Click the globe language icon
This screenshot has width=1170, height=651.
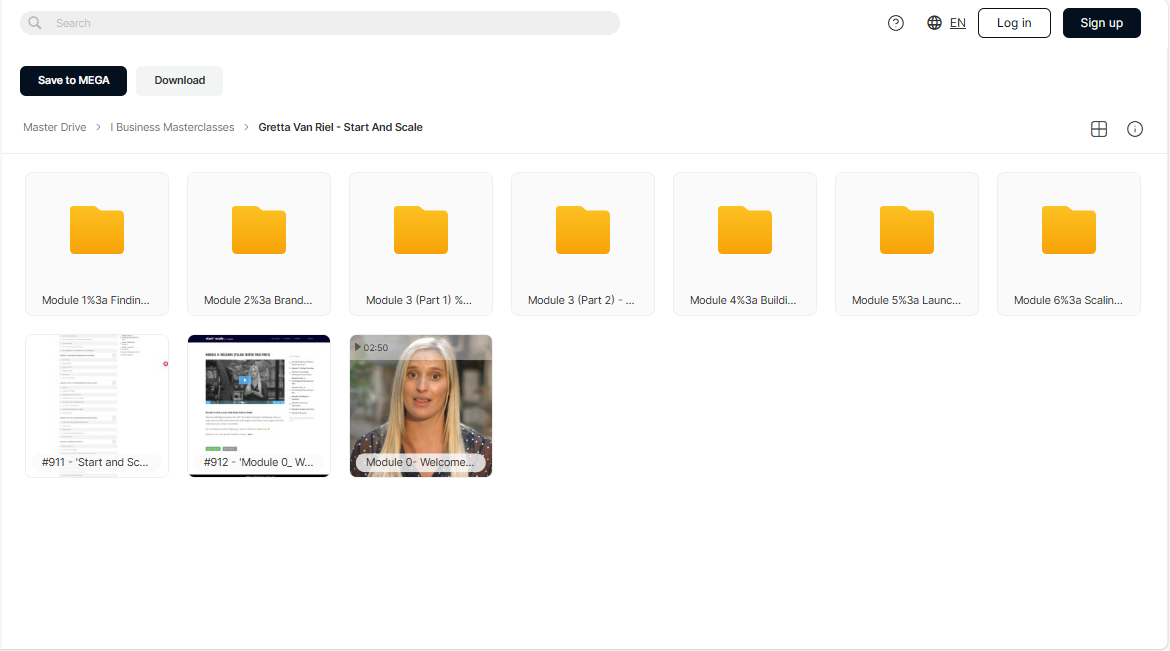934,23
